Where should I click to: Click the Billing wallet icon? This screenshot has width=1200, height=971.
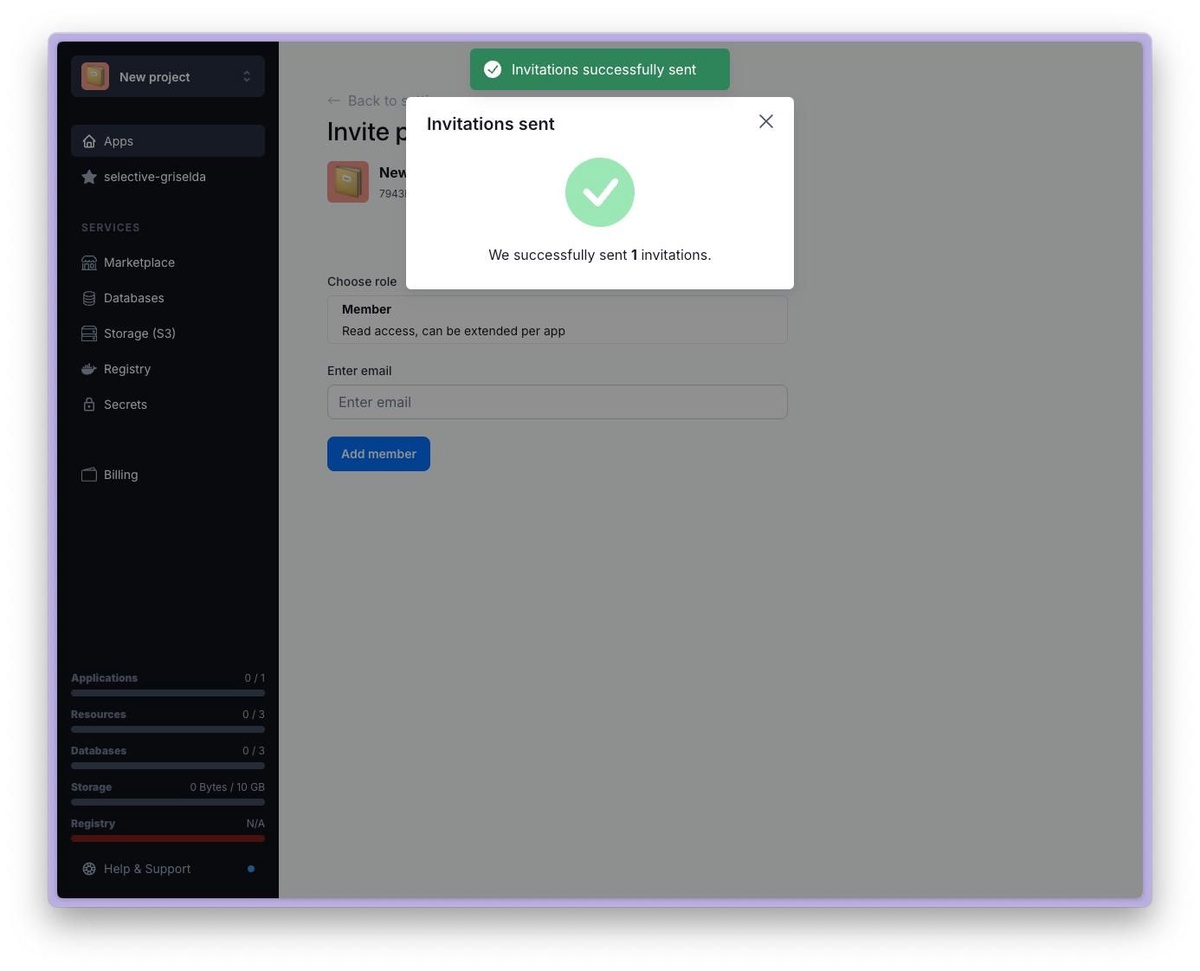tap(89, 475)
